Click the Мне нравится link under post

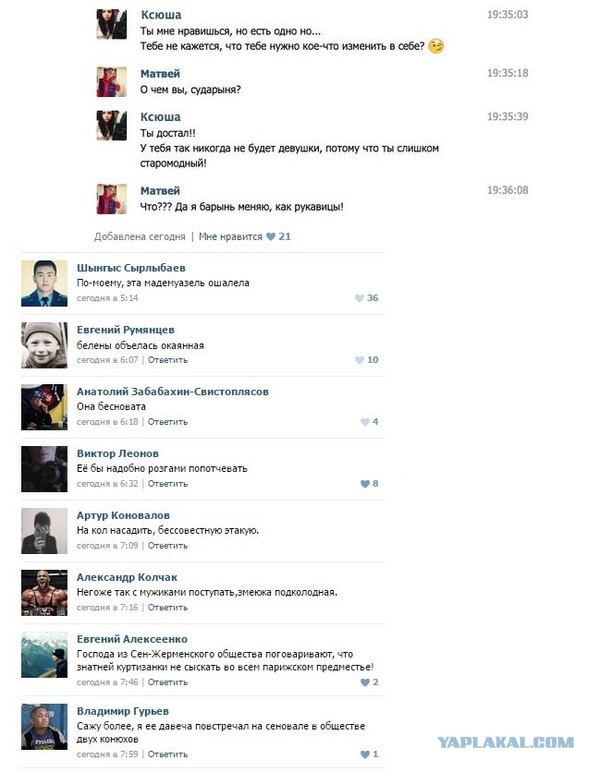230,237
